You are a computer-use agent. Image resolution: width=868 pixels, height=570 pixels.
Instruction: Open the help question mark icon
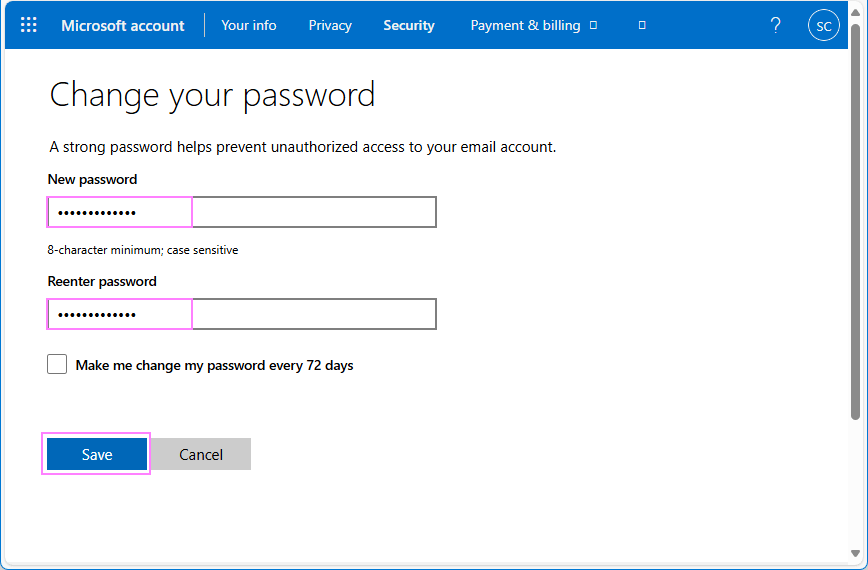click(x=776, y=25)
